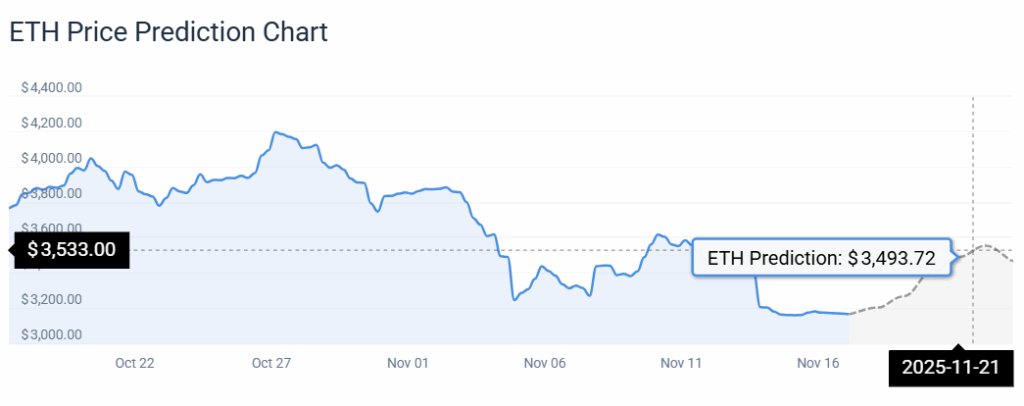This screenshot has height=406, width=1024.
Task: Click the $4,400.00 y-axis label
Action: coord(51,88)
